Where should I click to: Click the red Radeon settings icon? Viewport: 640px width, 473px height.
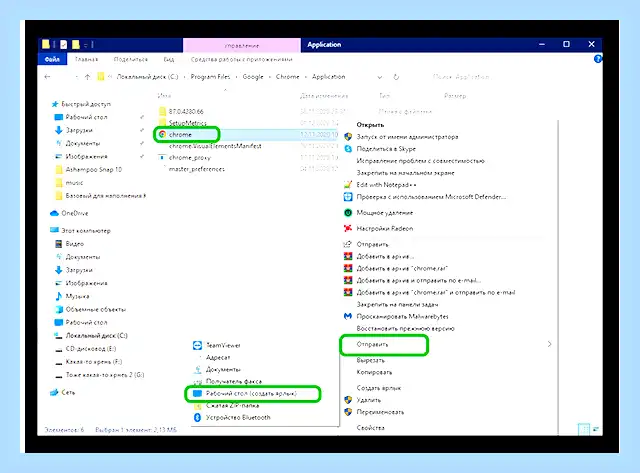click(348, 229)
